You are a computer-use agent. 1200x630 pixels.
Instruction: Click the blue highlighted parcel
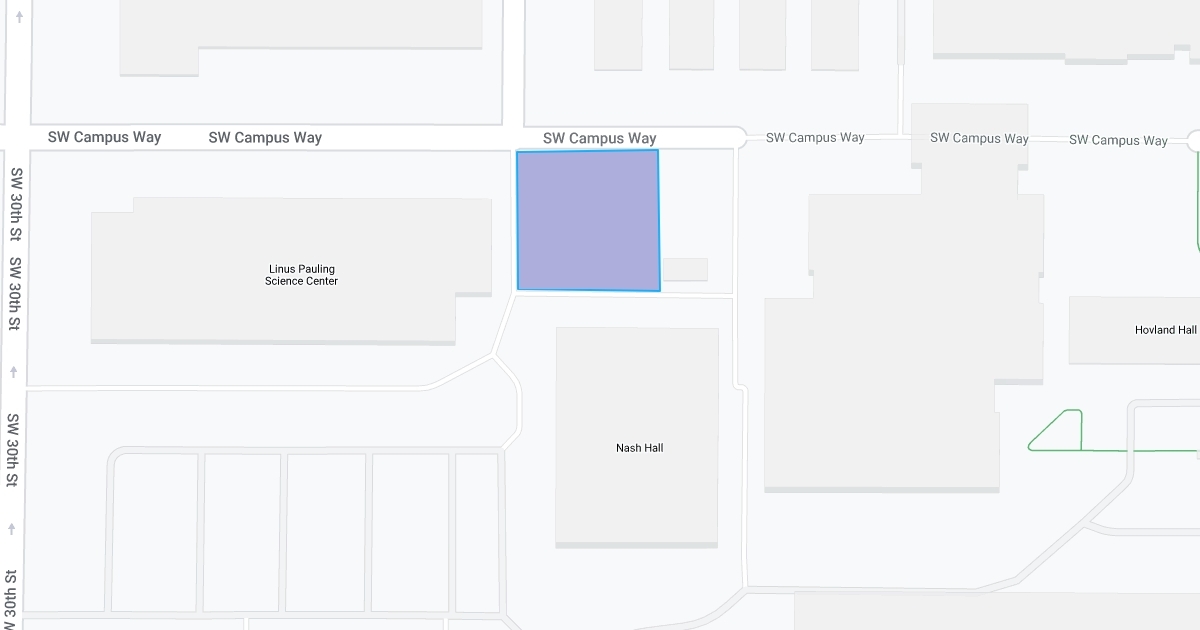click(588, 220)
